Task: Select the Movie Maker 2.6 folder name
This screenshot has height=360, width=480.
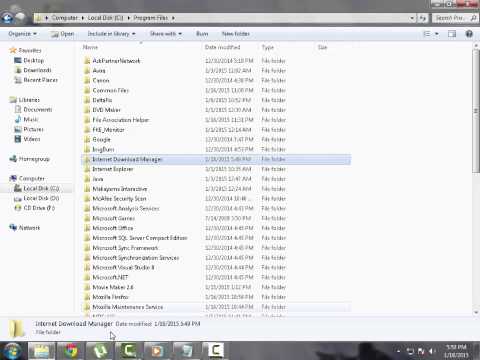Action: [x=113, y=287]
